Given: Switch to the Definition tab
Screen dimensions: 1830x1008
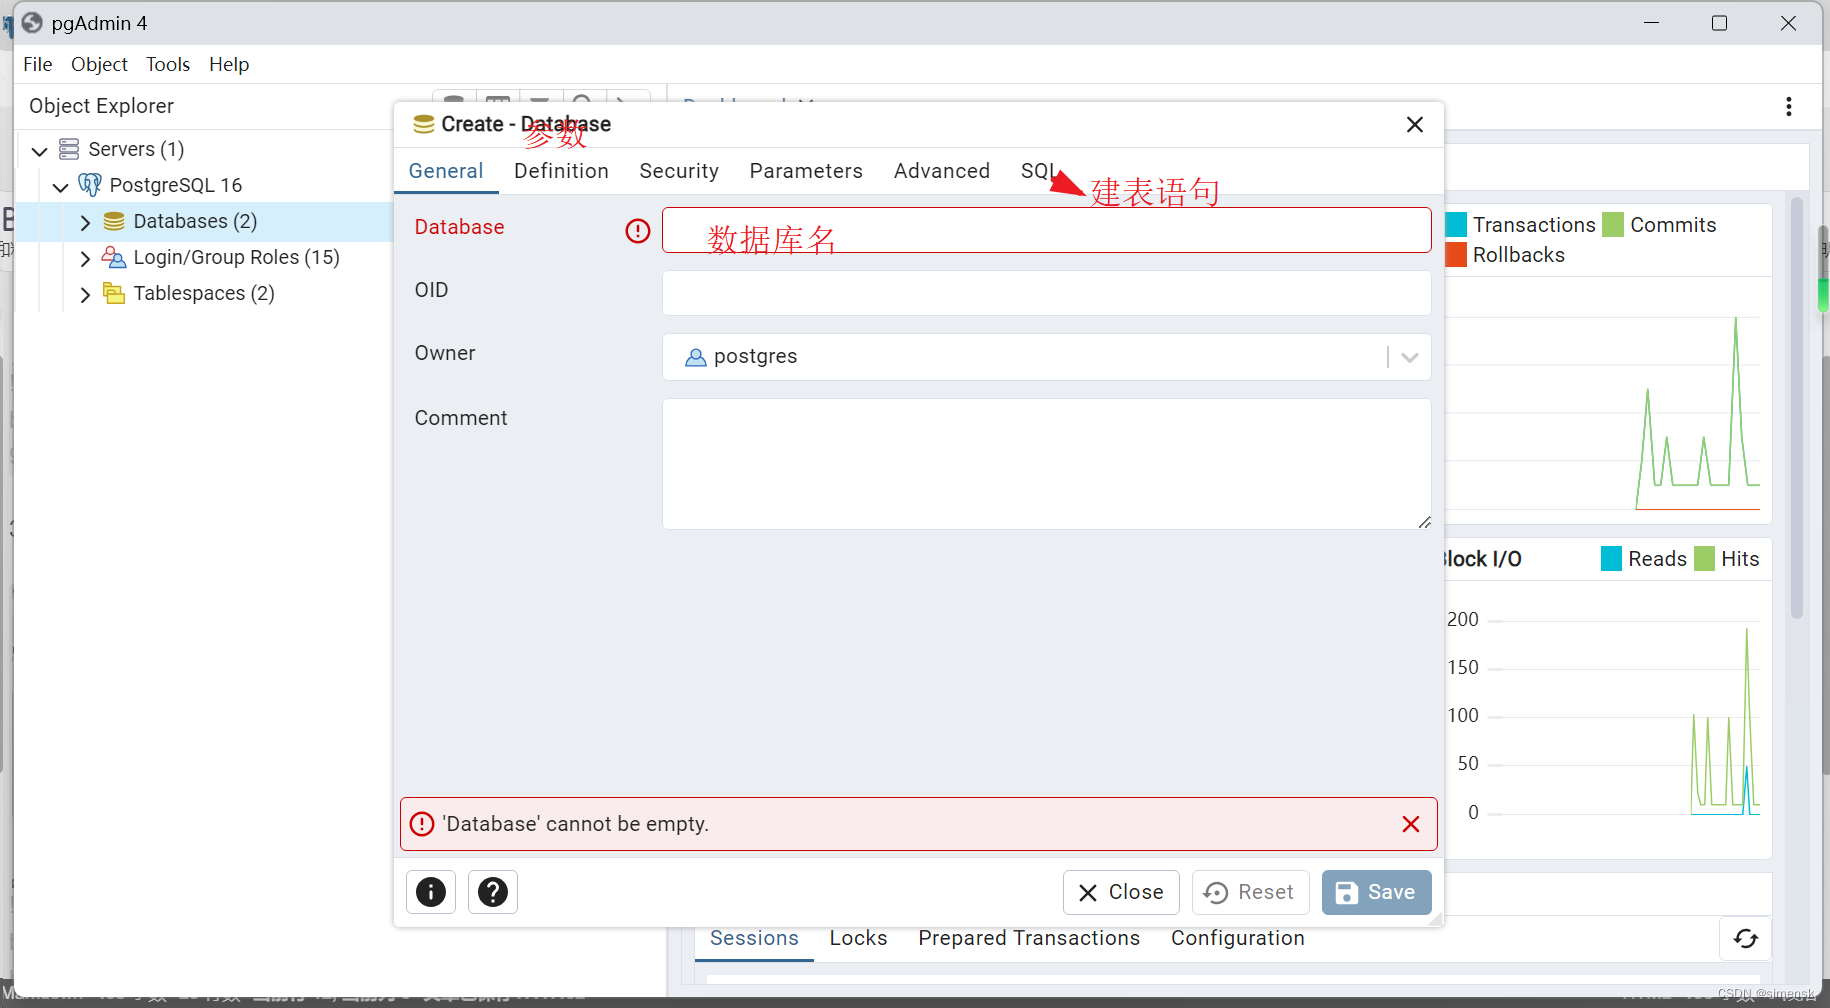Looking at the screenshot, I should coord(561,171).
